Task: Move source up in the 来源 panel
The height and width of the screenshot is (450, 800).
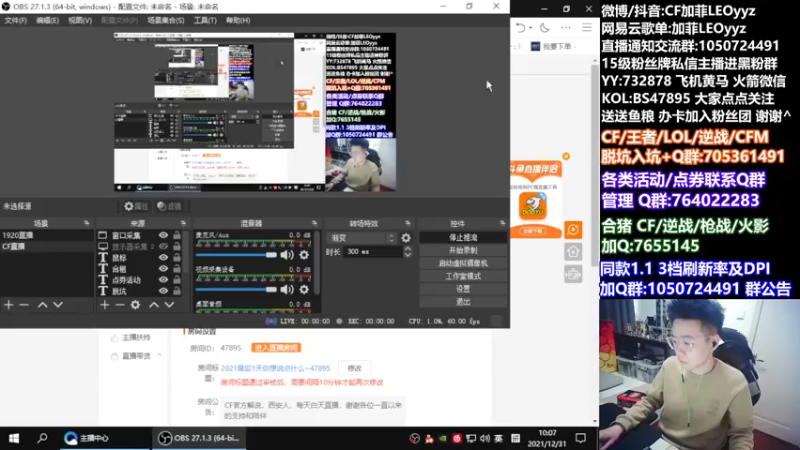Action: (154, 305)
